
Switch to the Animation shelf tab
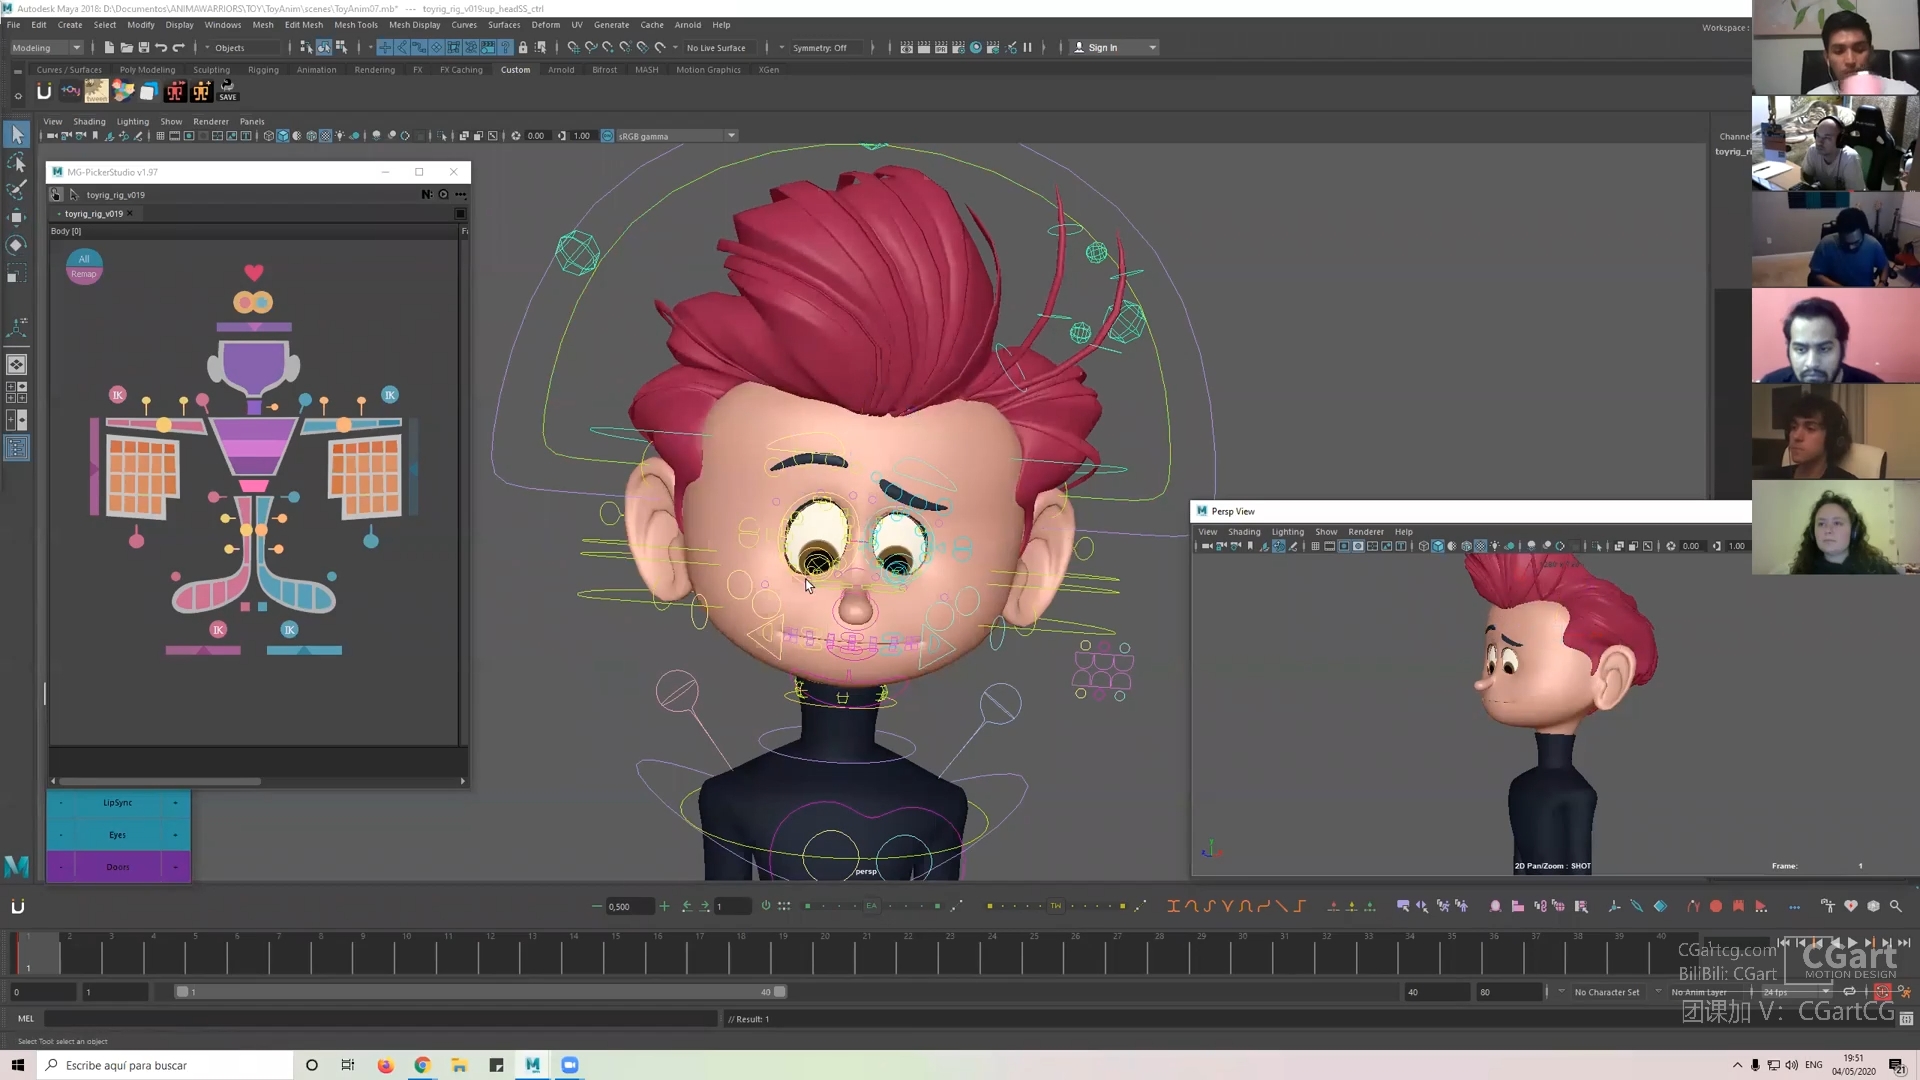[x=316, y=70]
